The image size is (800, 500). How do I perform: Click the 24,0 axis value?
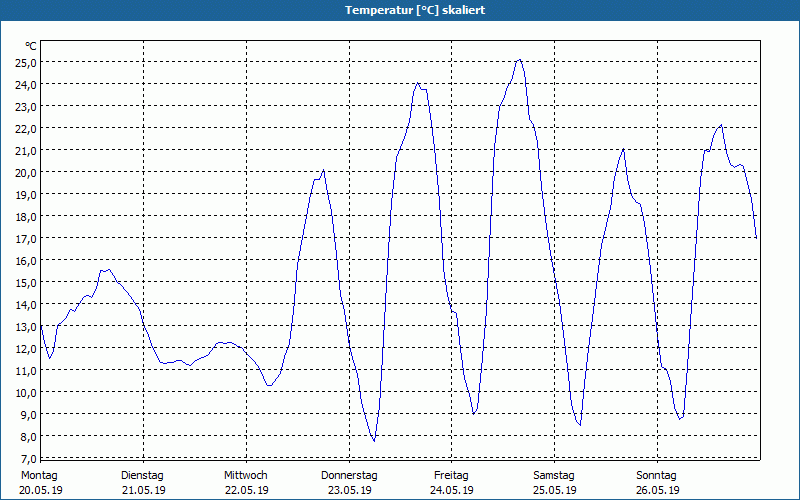pyautogui.click(x=26, y=85)
